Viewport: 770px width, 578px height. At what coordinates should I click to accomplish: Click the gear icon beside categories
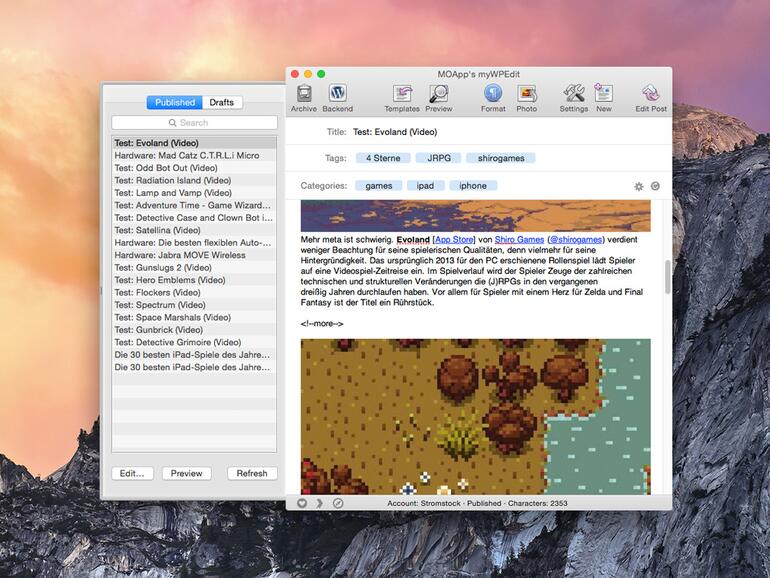pos(638,186)
